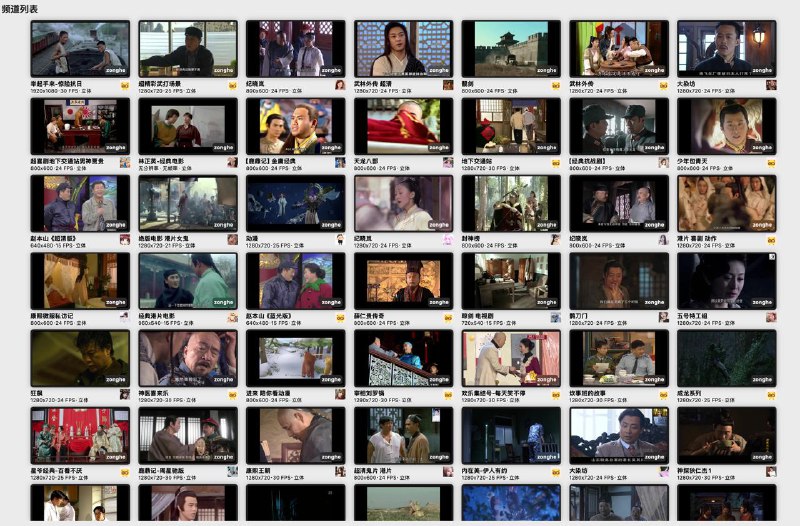Click the avatar icon beside 天龙八部
Screen dimensions: 800x526
pyautogui.click(x=447, y=163)
